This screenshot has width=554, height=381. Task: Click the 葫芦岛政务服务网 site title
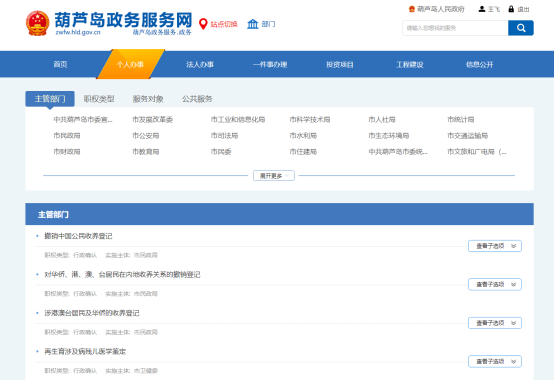click(123, 20)
